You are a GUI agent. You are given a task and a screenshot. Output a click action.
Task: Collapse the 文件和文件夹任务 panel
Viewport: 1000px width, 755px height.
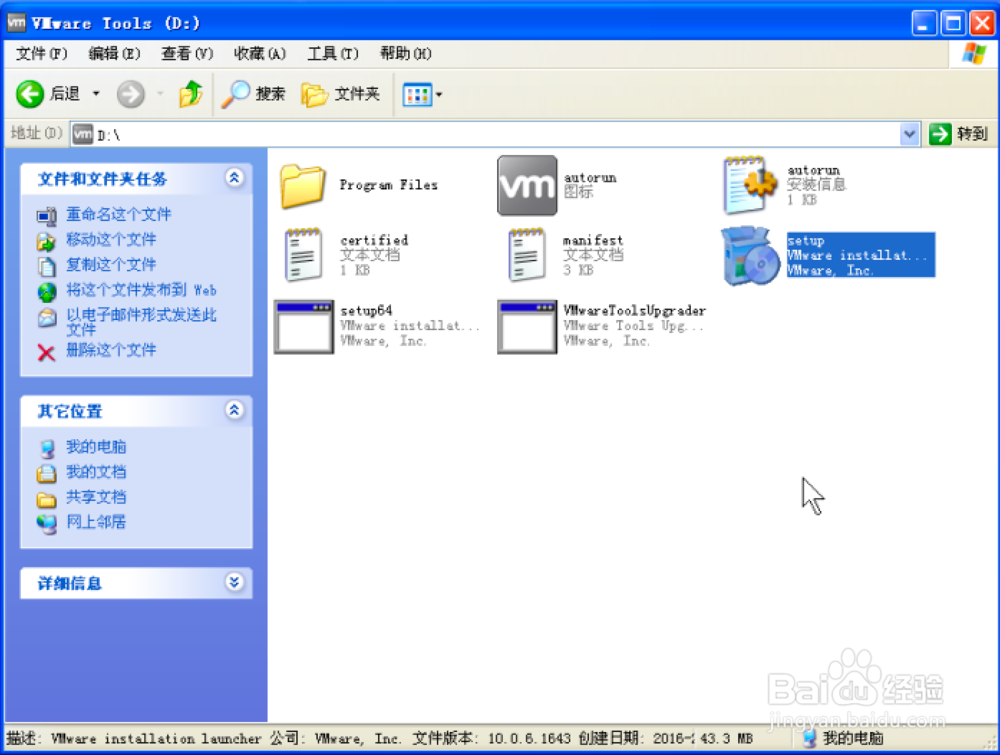(234, 178)
